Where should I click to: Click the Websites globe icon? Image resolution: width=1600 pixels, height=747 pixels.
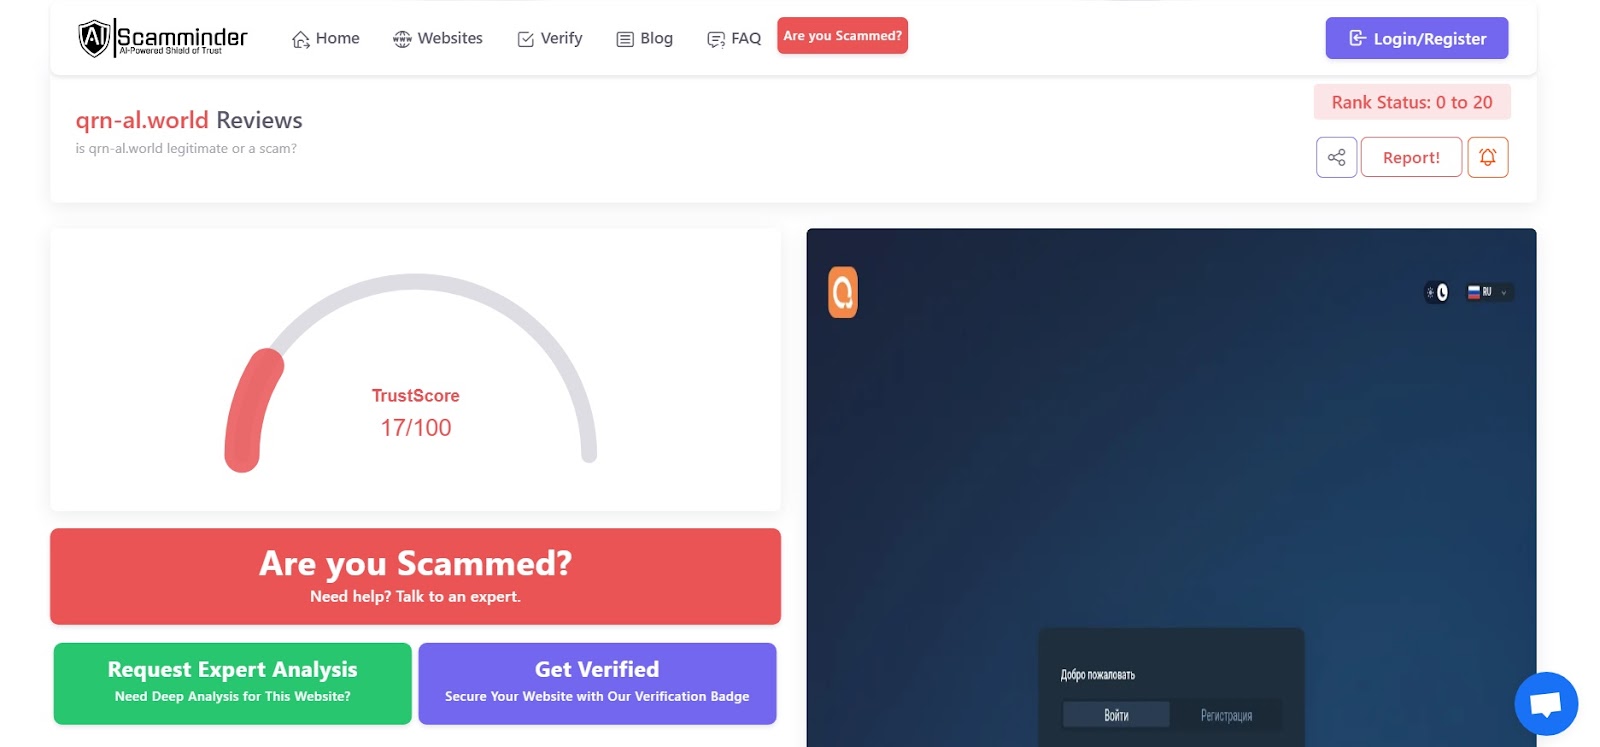(x=402, y=39)
